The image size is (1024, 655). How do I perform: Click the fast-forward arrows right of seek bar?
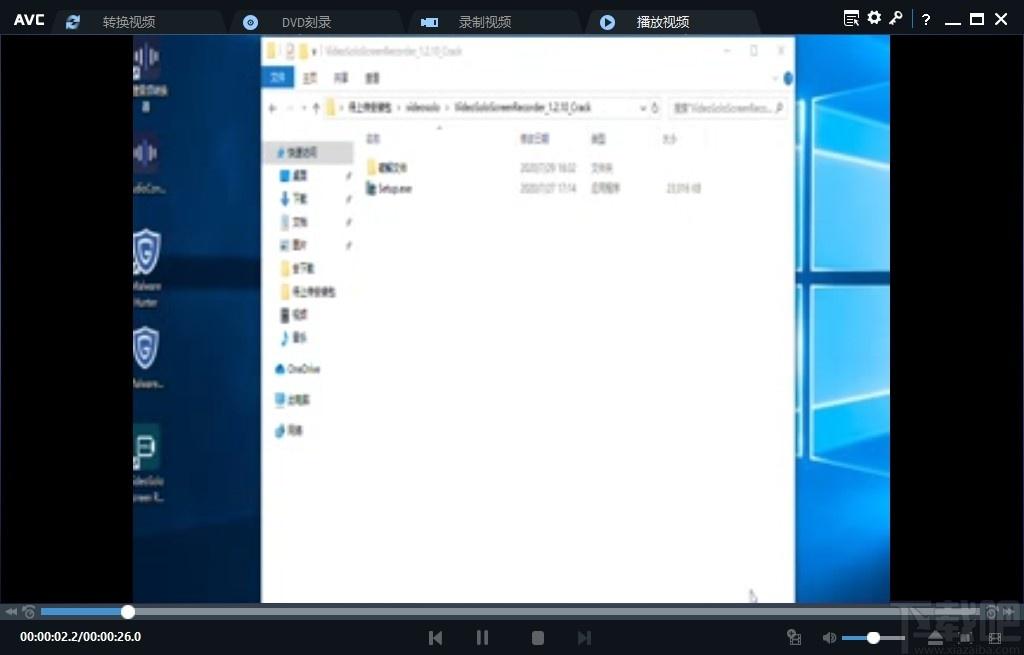1010,612
